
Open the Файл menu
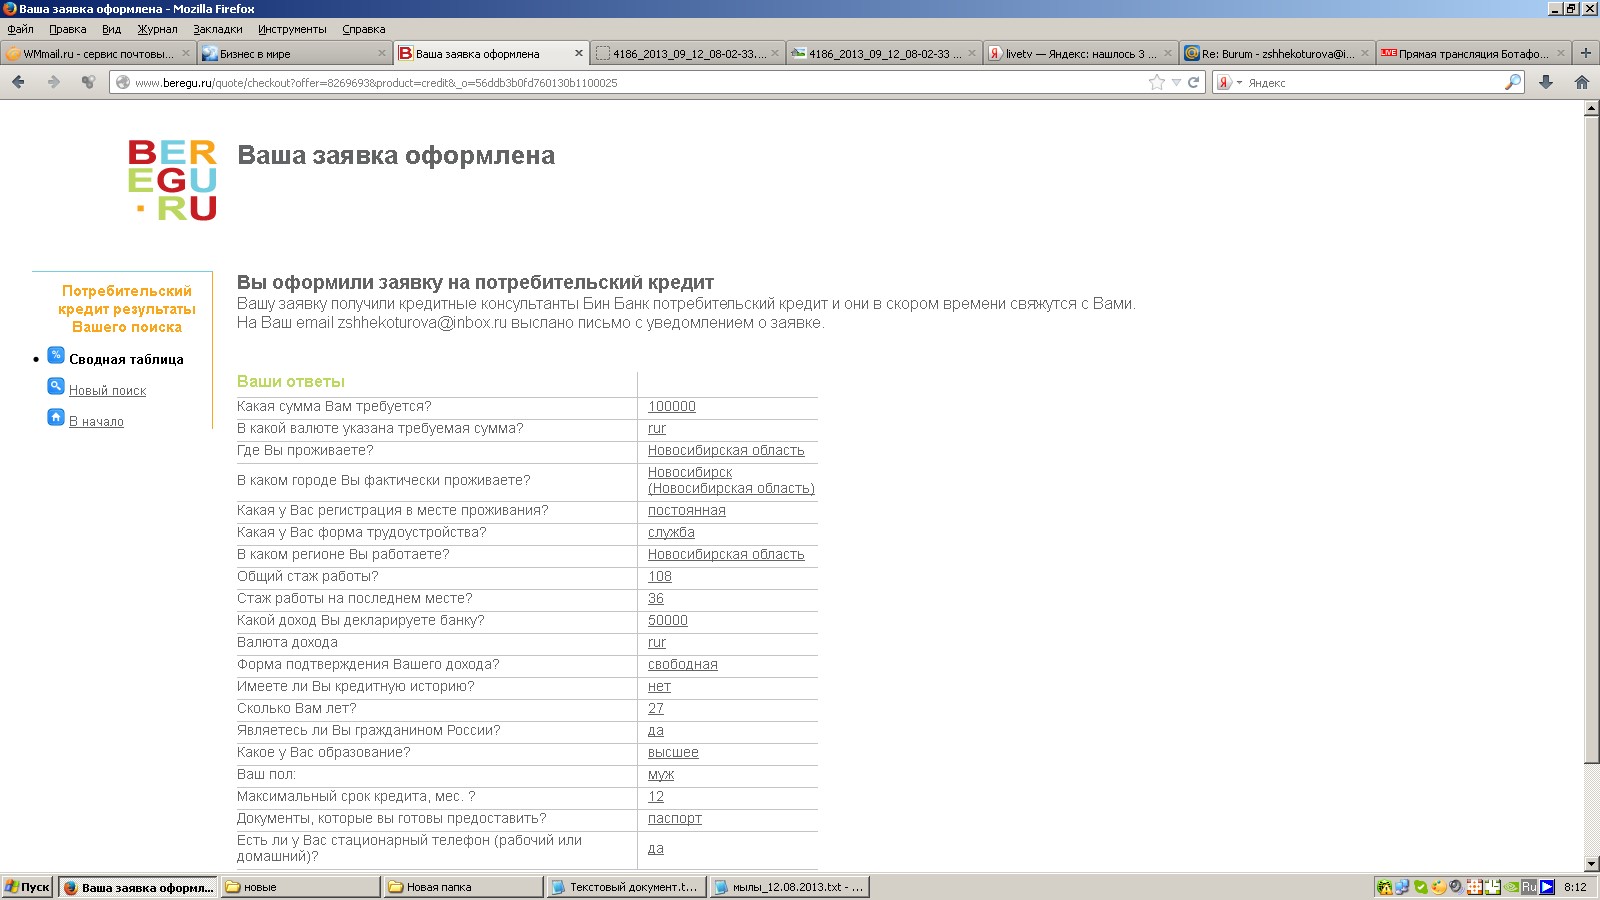(20, 29)
